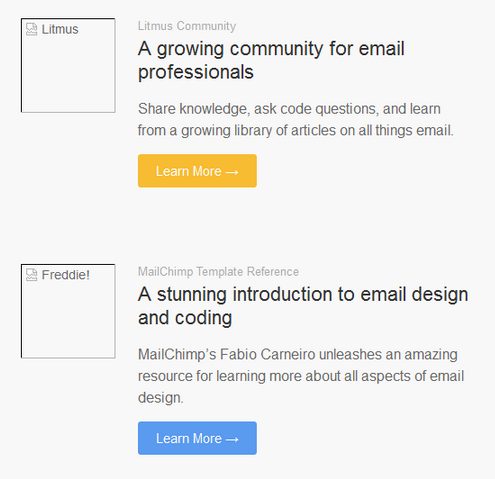Image resolution: width=495 pixels, height=479 pixels.
Task: Click the arrow in the blue Learn More button
Action: pyautogui.click(x=232, y=439)
